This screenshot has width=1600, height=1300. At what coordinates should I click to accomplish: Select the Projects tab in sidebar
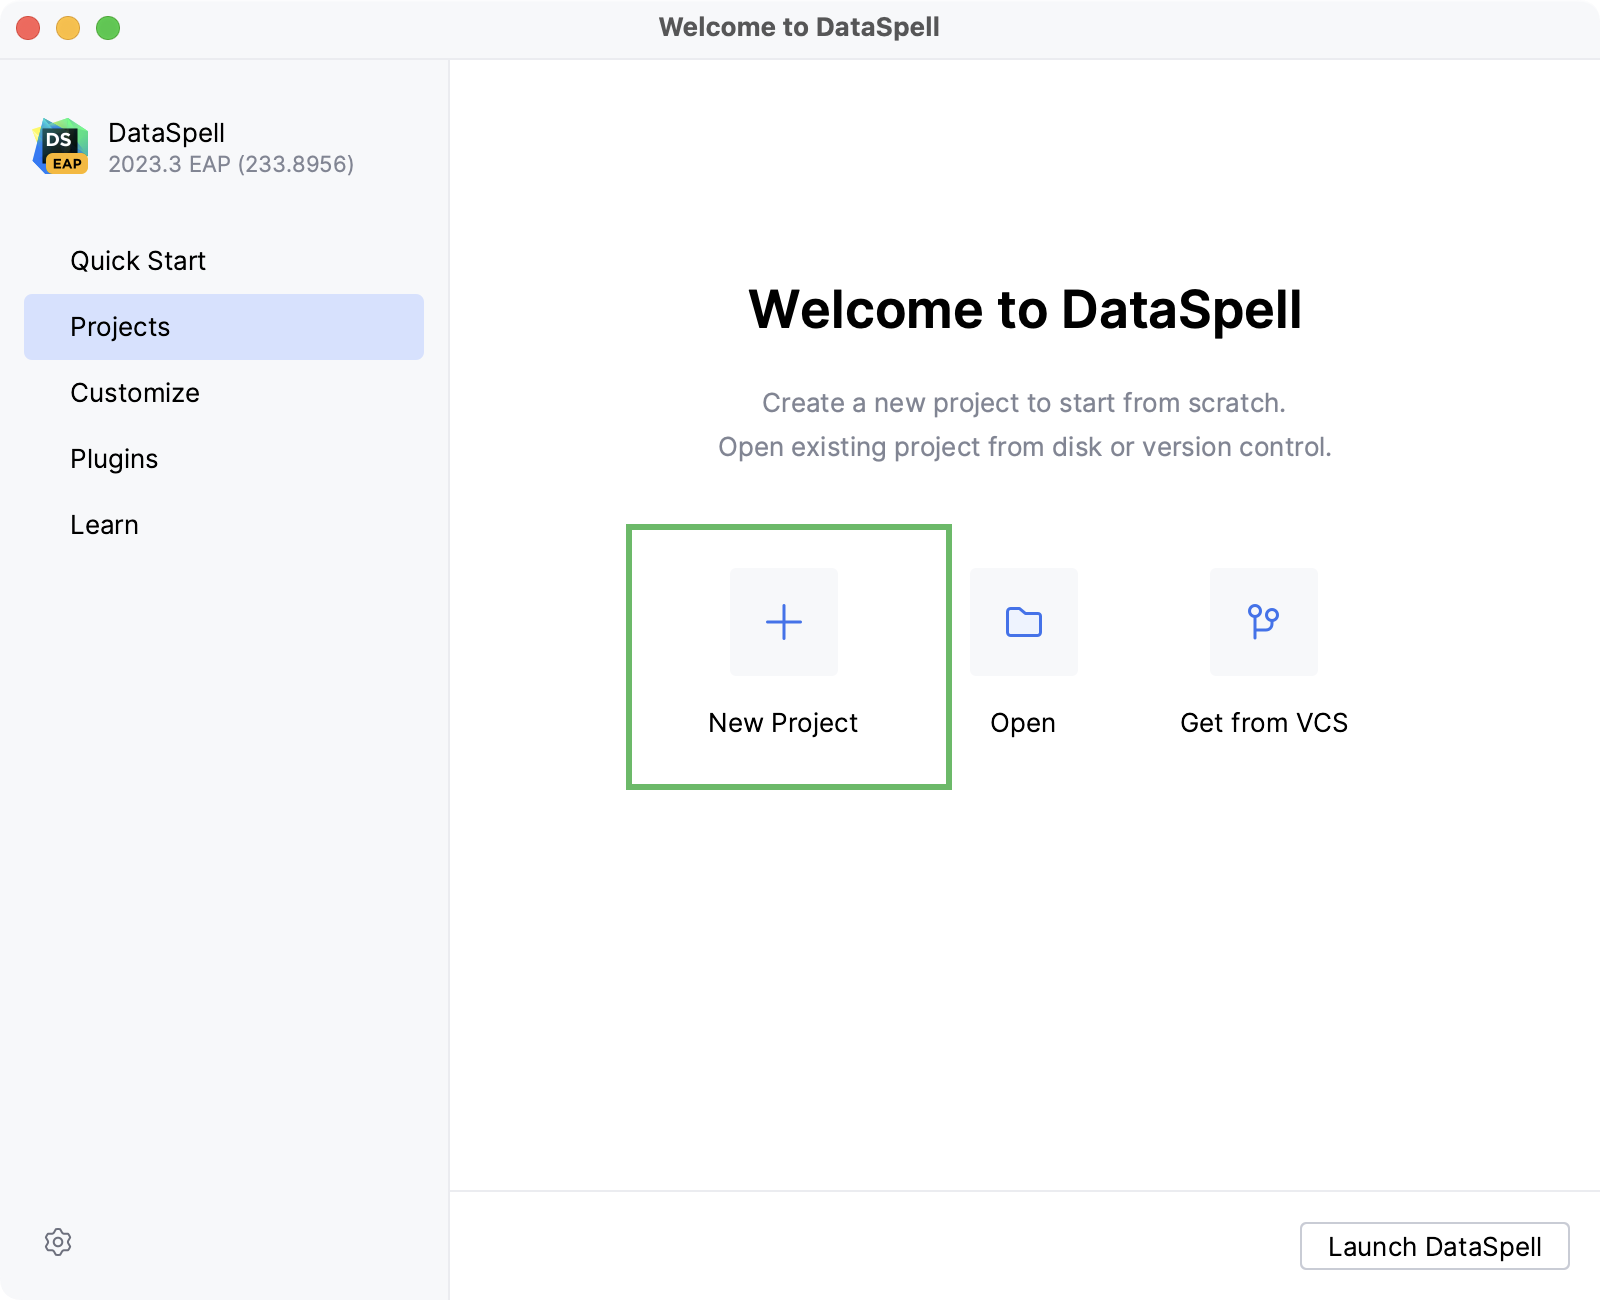pyautogui.click(x=121, y=327)
